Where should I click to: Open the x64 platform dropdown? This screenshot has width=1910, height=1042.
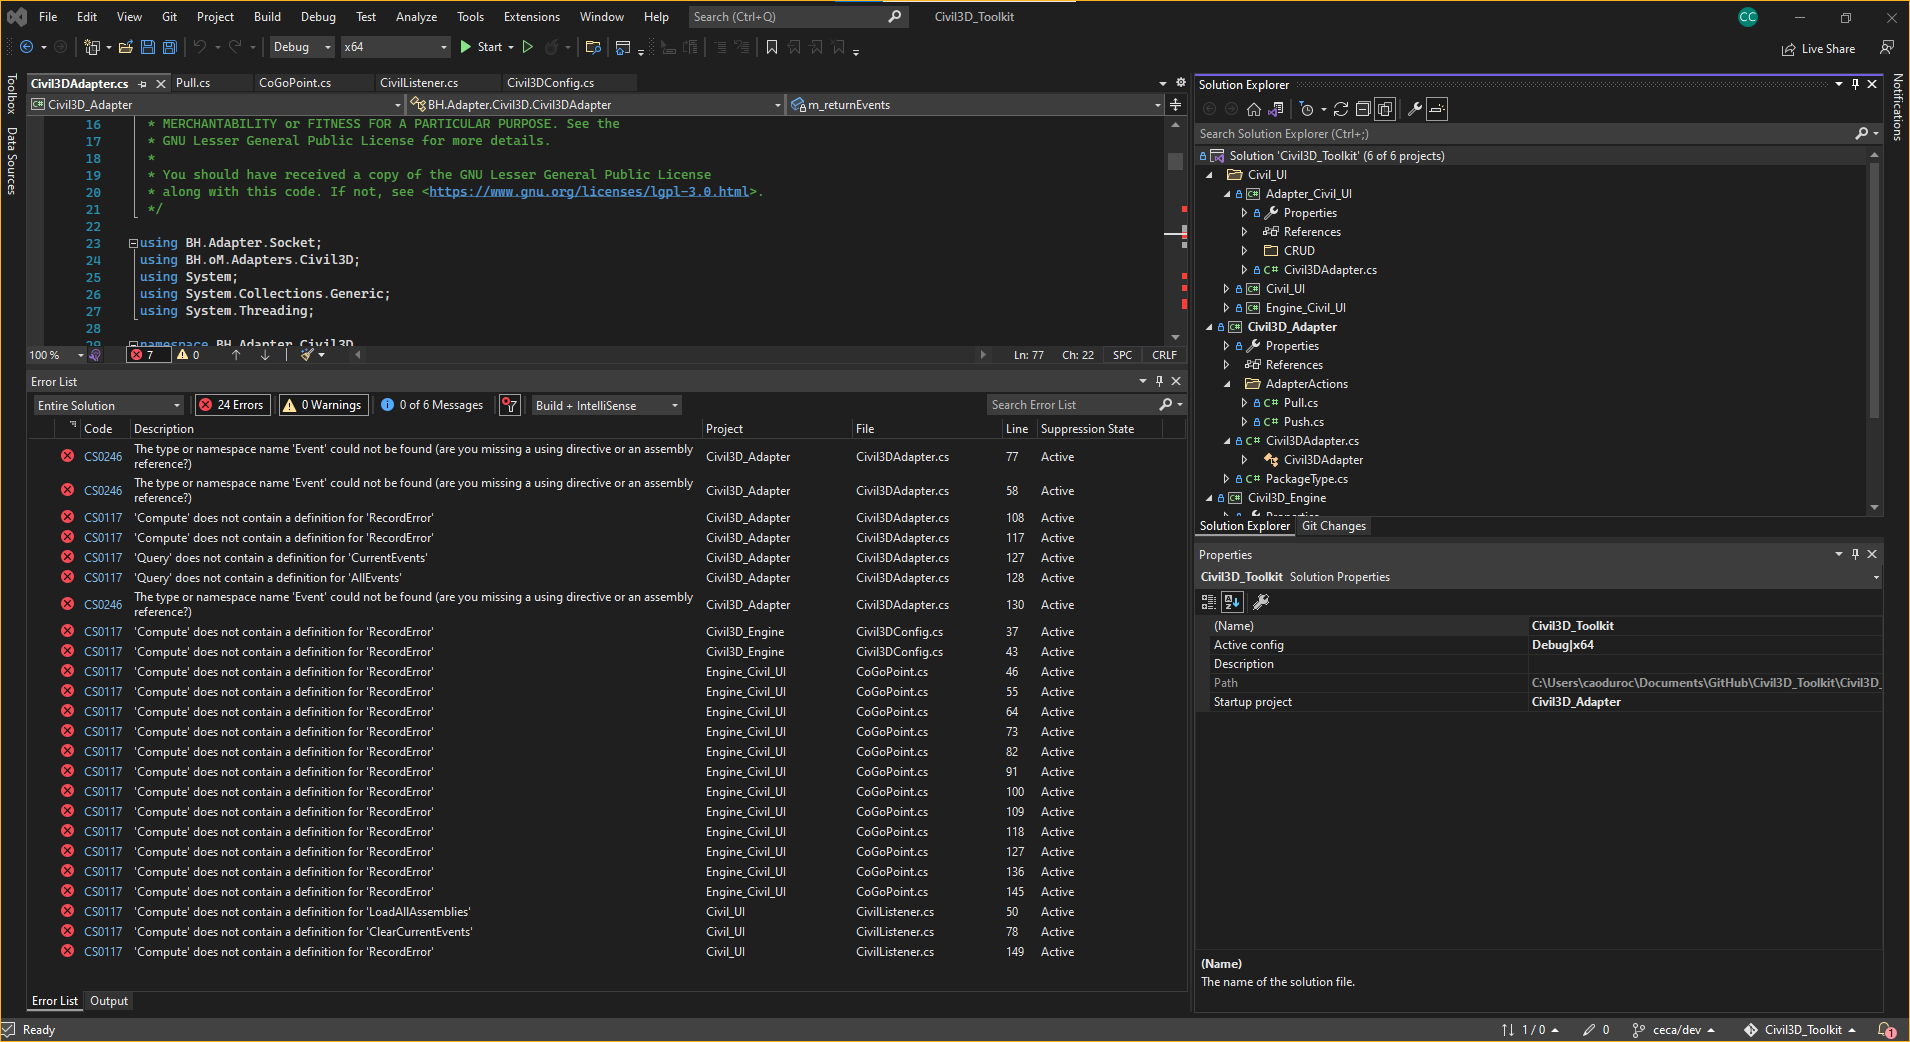click(395, 47)
